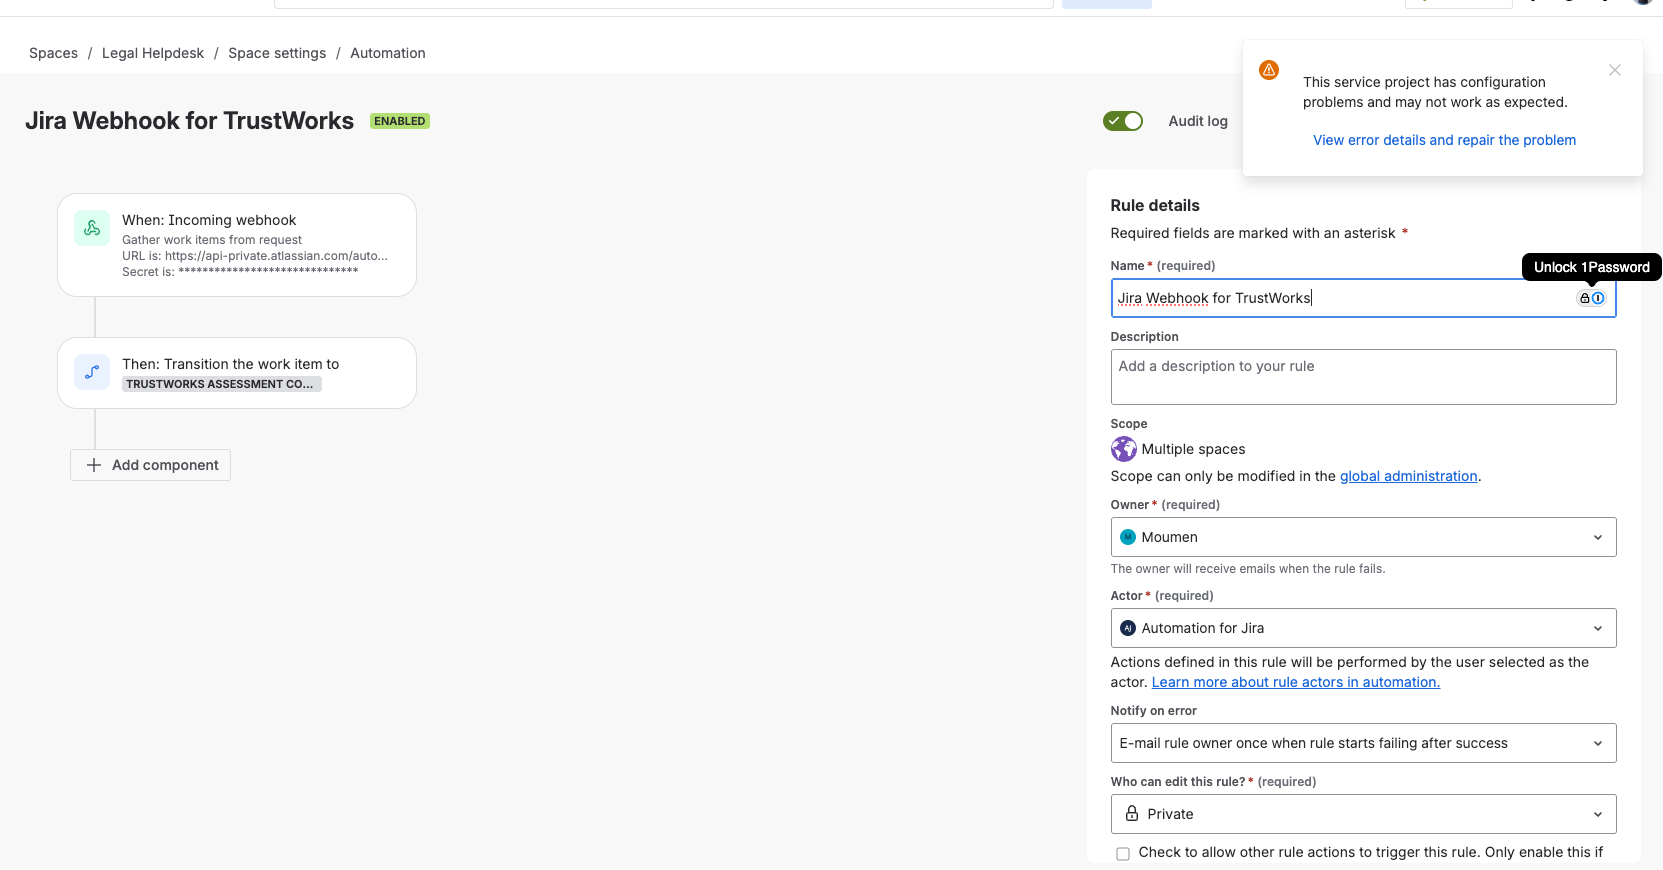The width and height of the screenshot is (1663, 870).
Task: Open Space settings breadcrumb
Action: 277,53
